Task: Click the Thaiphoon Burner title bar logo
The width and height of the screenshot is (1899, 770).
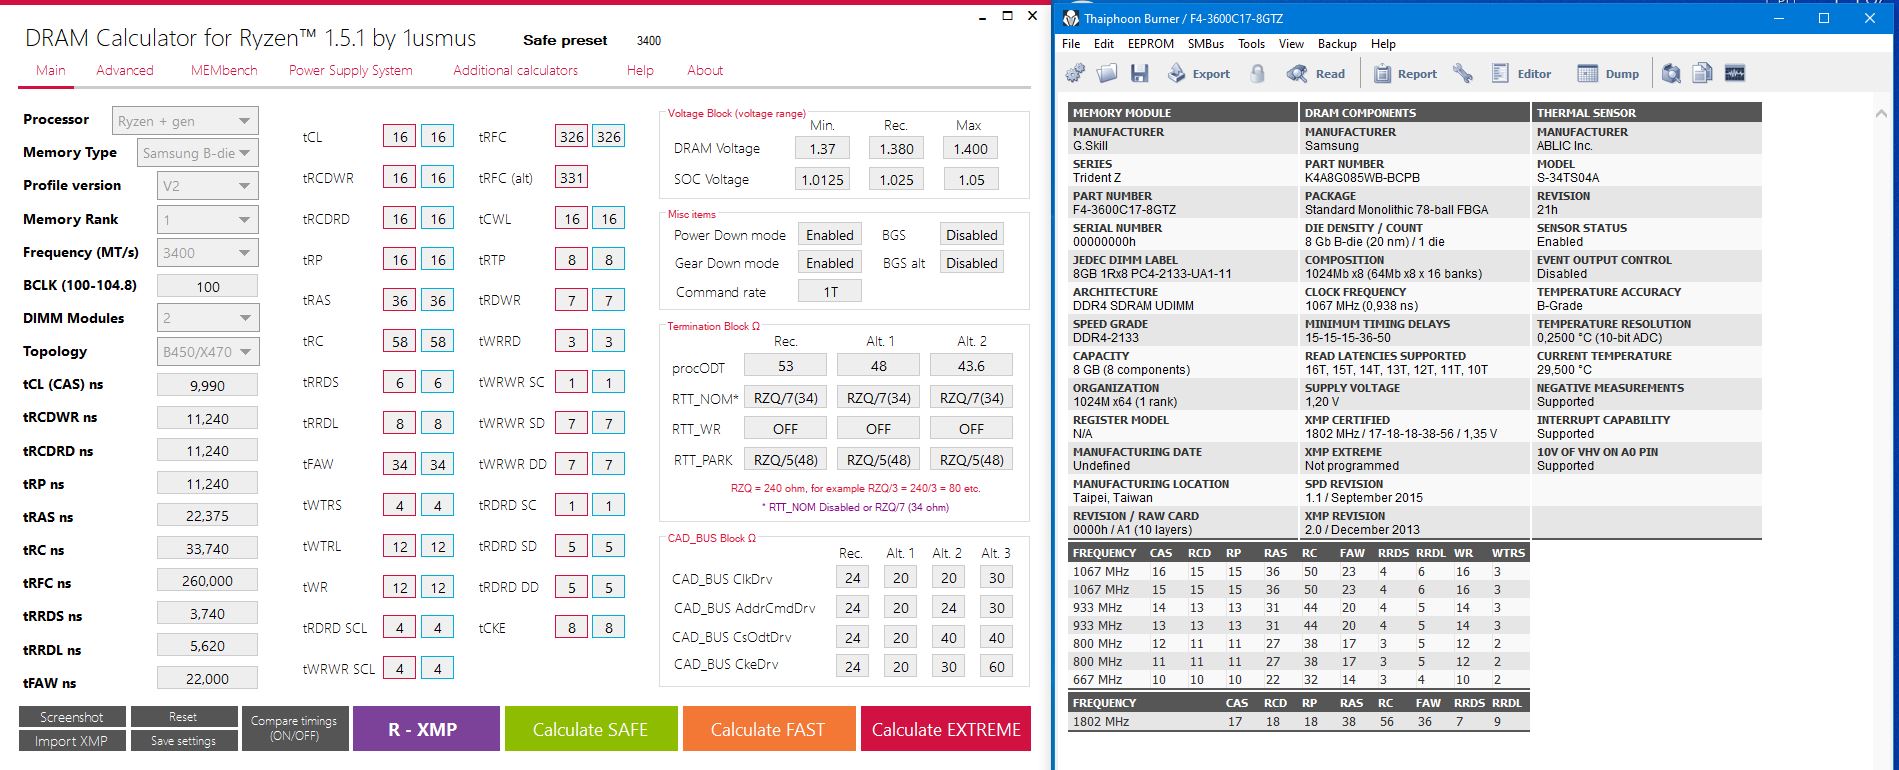Action: pos(1071,18)
